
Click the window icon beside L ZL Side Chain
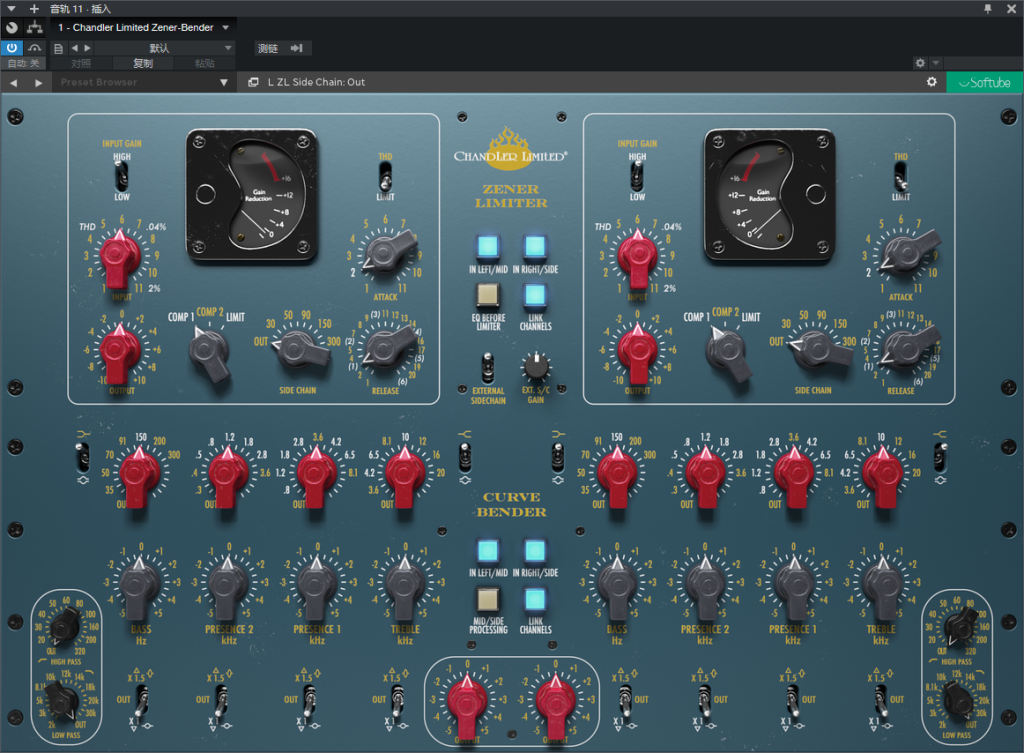pos(253,82)
